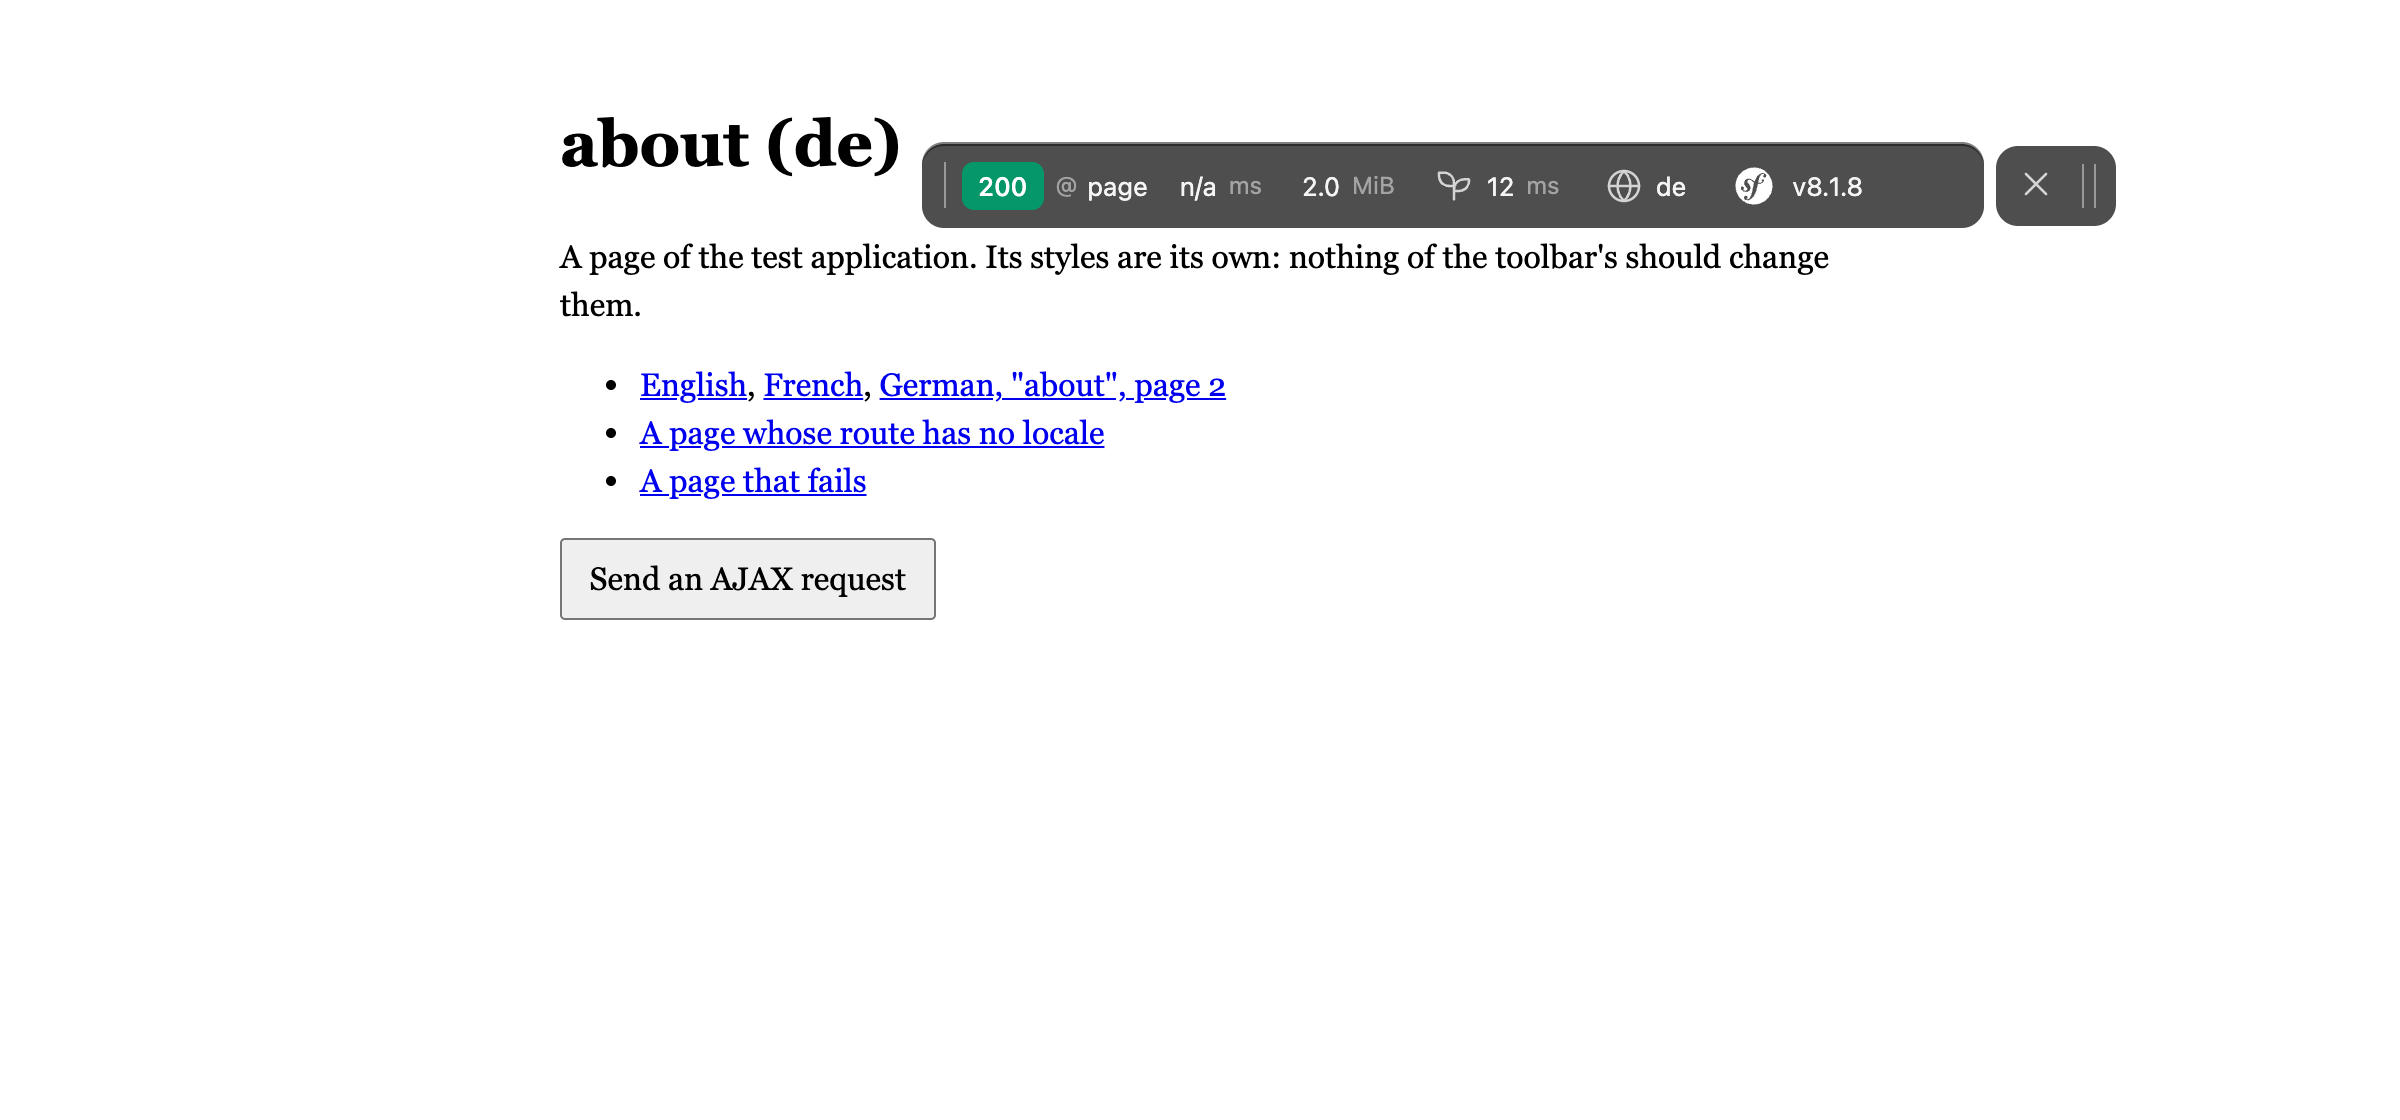Viewport: 2400px width, 1120px height.
Task: Click the Symfony logo icon
Action: (x=1753, y=186)
